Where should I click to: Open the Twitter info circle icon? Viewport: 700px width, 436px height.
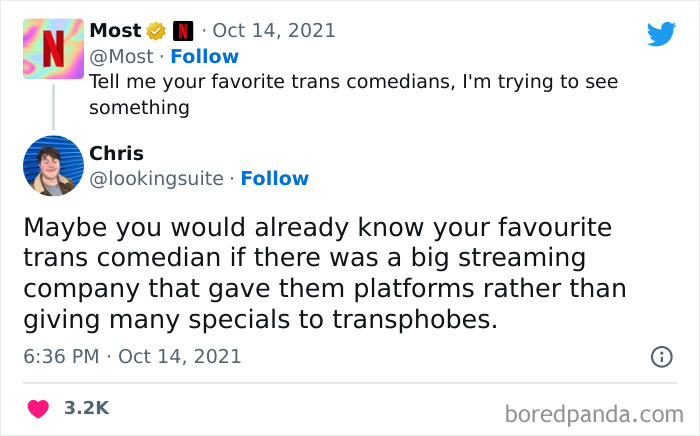click(661, 356)
